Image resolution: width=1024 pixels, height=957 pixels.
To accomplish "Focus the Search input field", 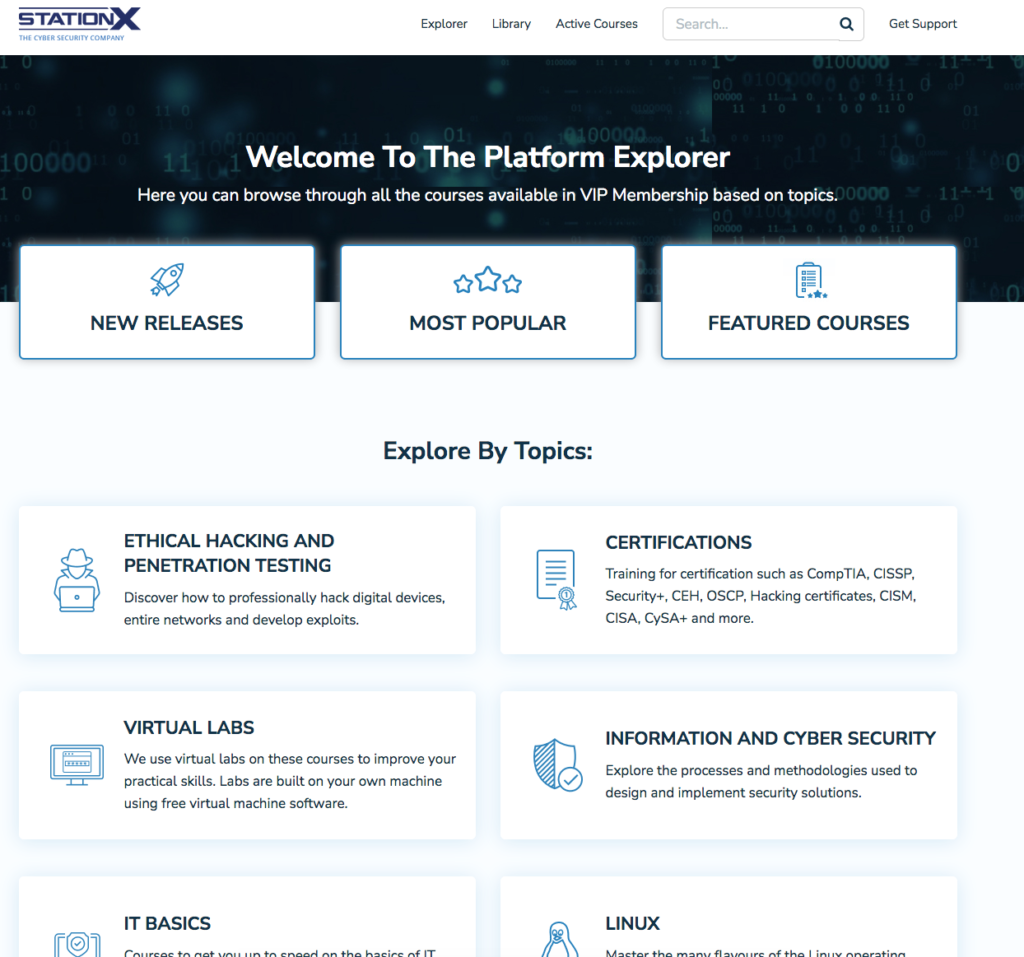I will click(x=750, y=24).
